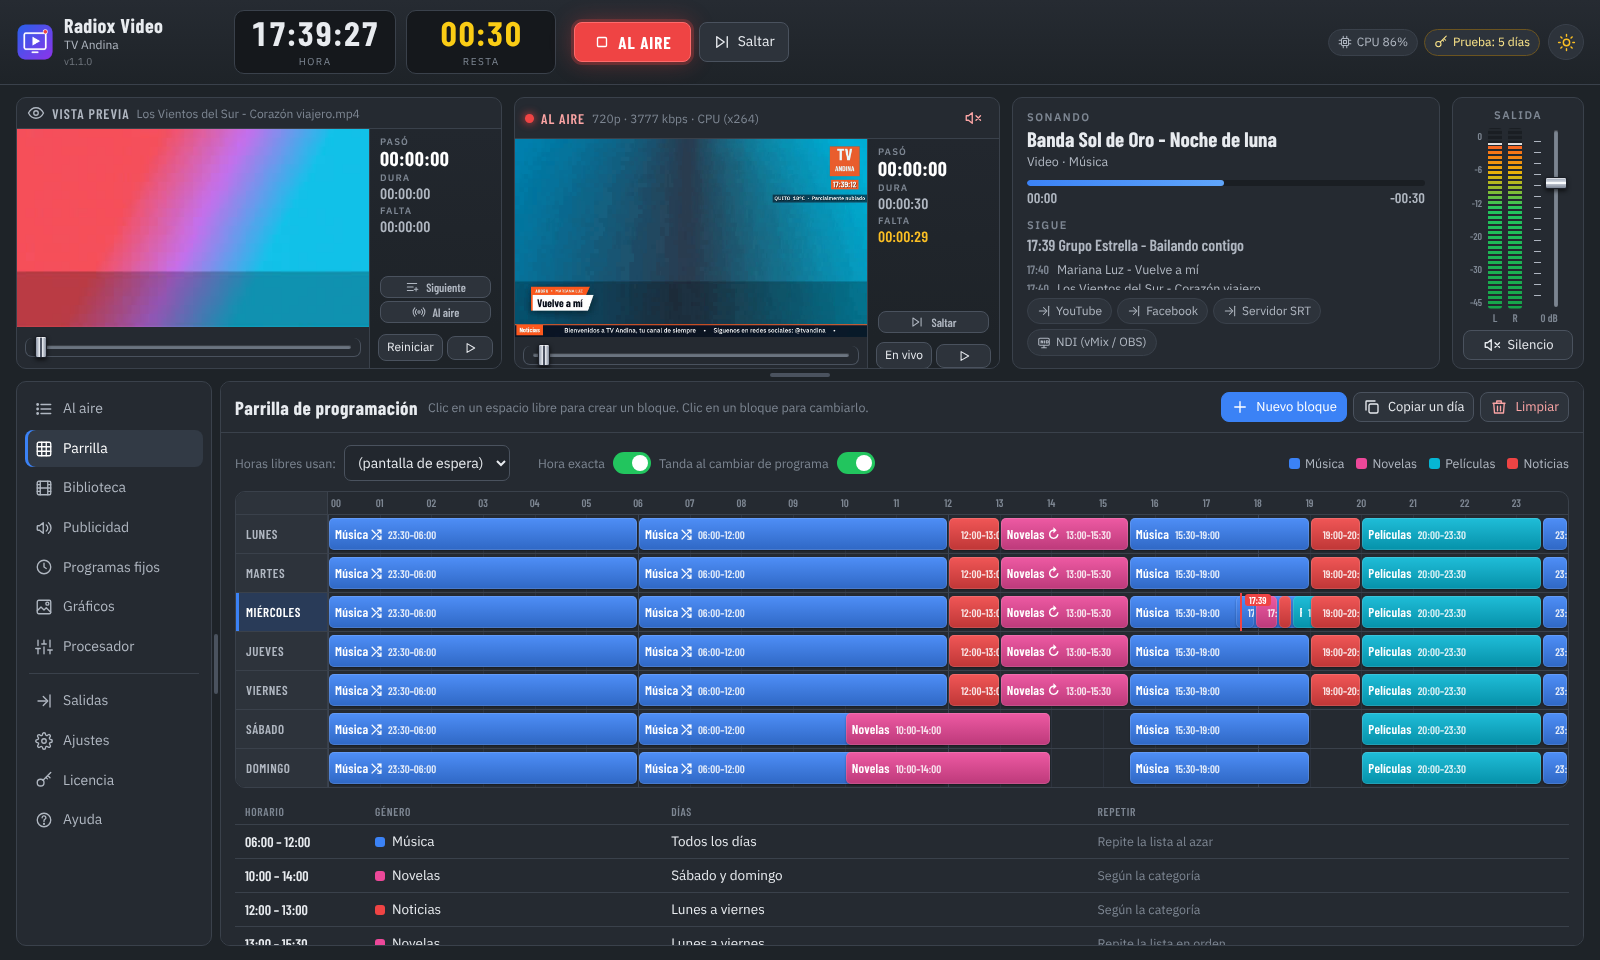1600x960 pixels.
Task: Open Ajustes settings
Action: point(114,740)
